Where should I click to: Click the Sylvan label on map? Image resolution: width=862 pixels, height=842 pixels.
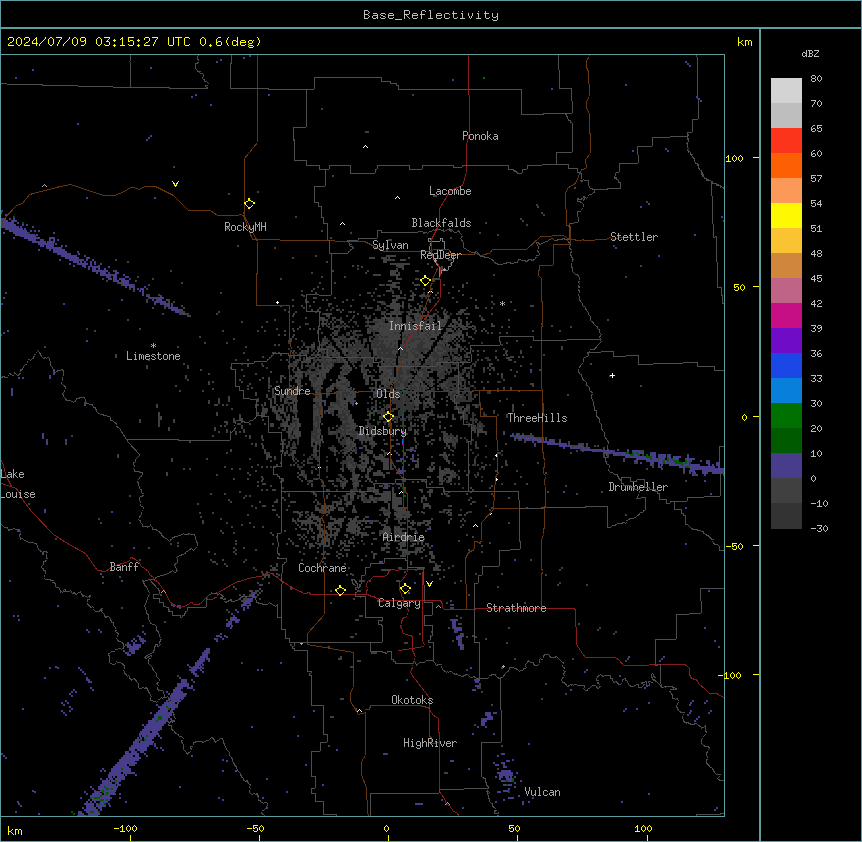coord(390,245)
